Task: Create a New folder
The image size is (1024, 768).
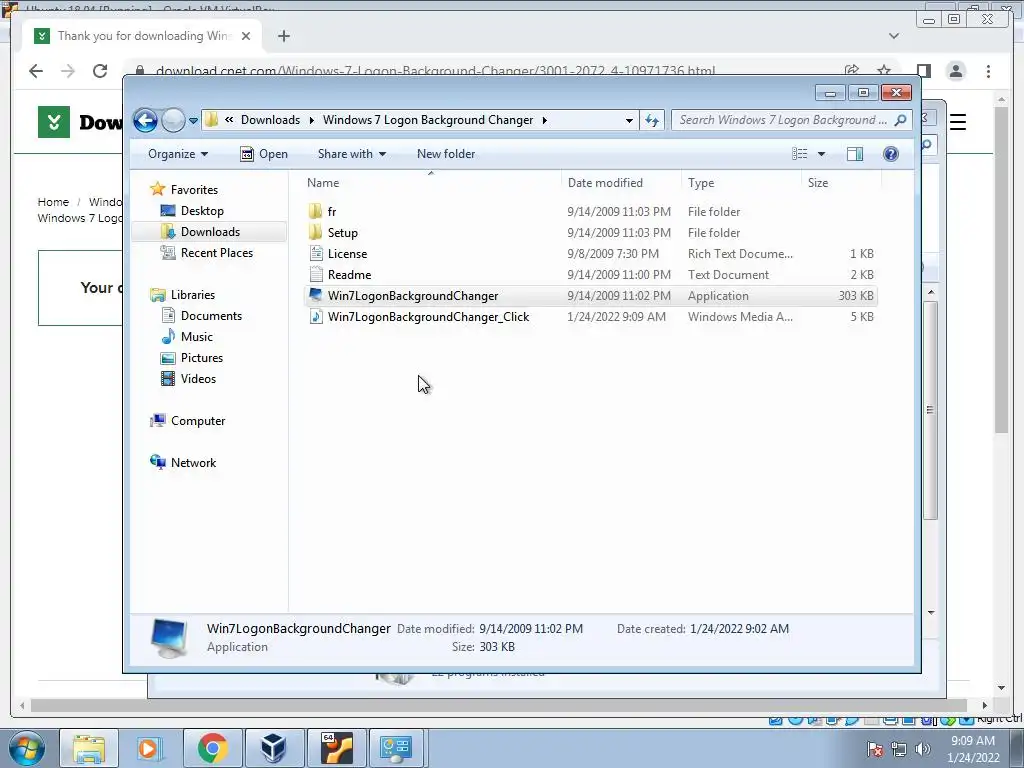Action: point(446,154)
